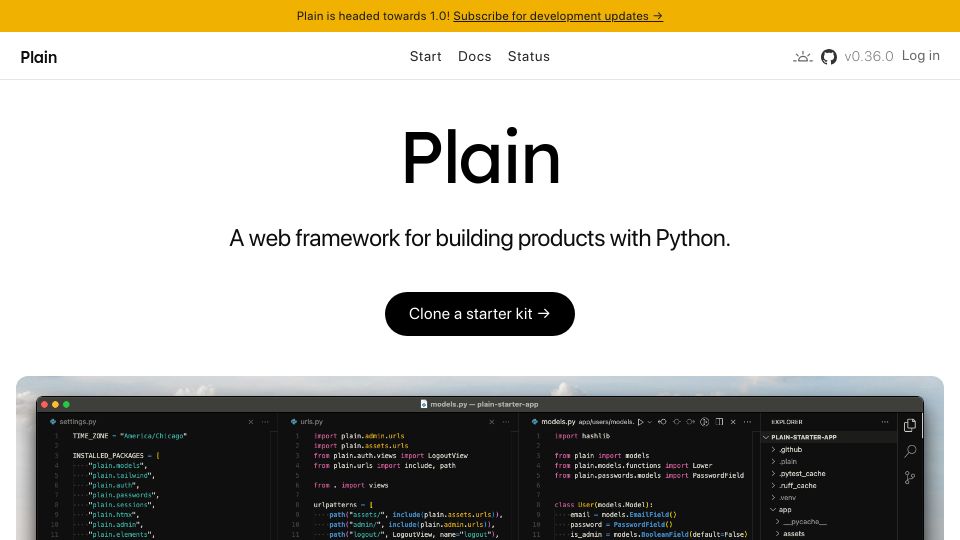Open the Explorer panel ellipsis menu

coord(885,422)
